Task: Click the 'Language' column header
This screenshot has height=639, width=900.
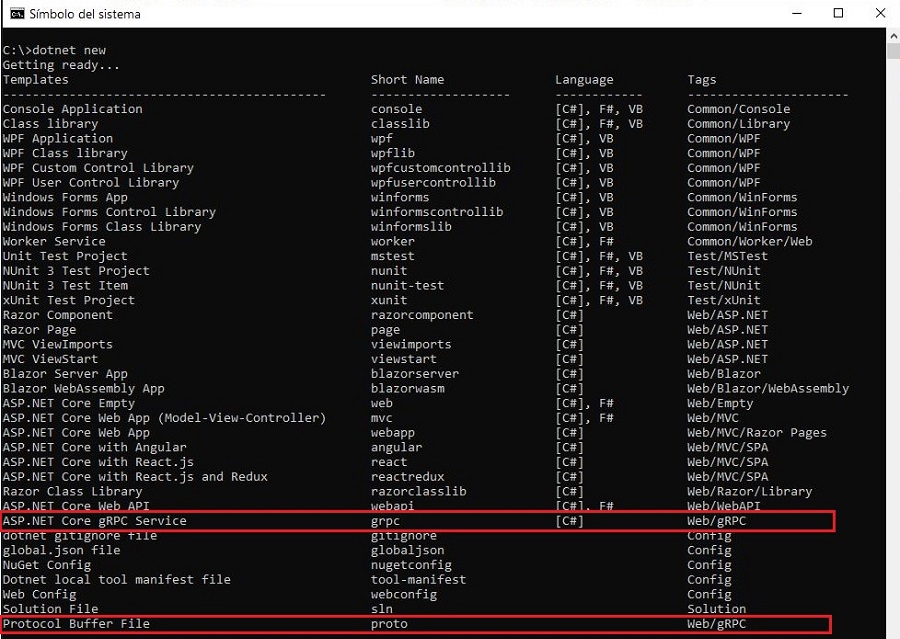Action: (x=584, y=80)
